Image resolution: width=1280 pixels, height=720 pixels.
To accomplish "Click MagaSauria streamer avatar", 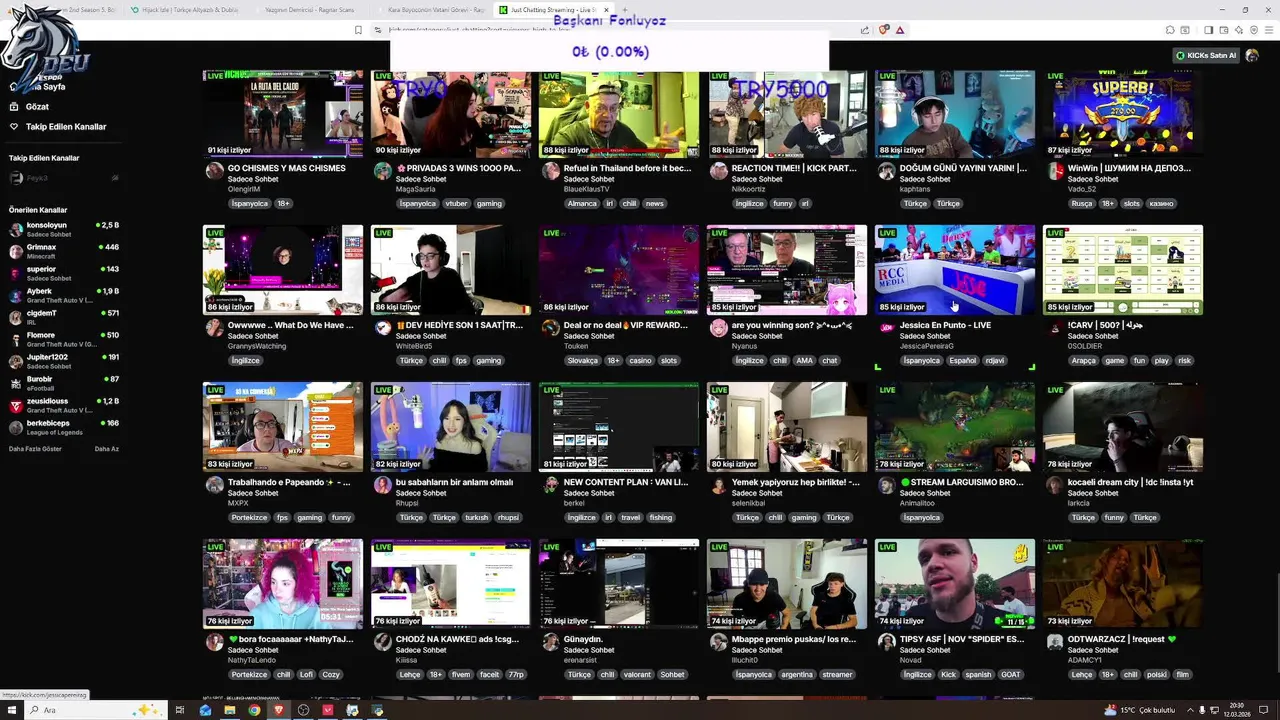I will (x=382, y=171).
